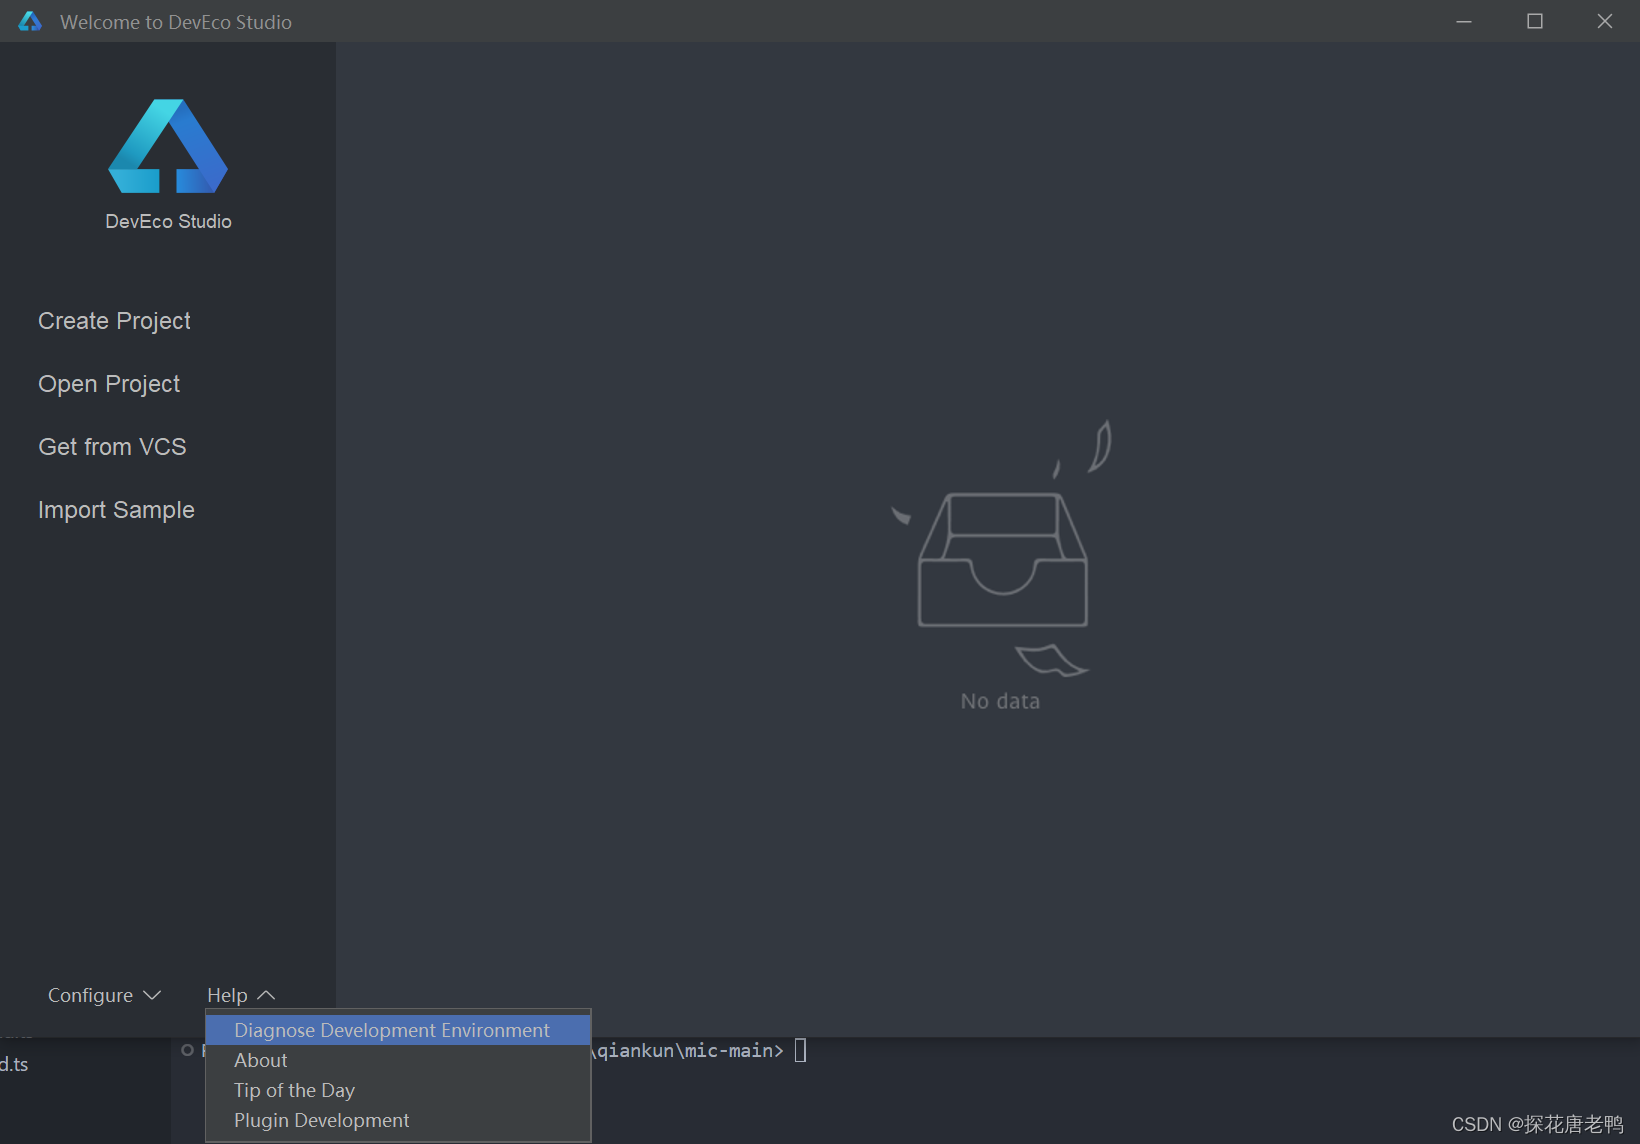Open the About menu entry
The image size is (1640, 1144).
pos(398,1060)
